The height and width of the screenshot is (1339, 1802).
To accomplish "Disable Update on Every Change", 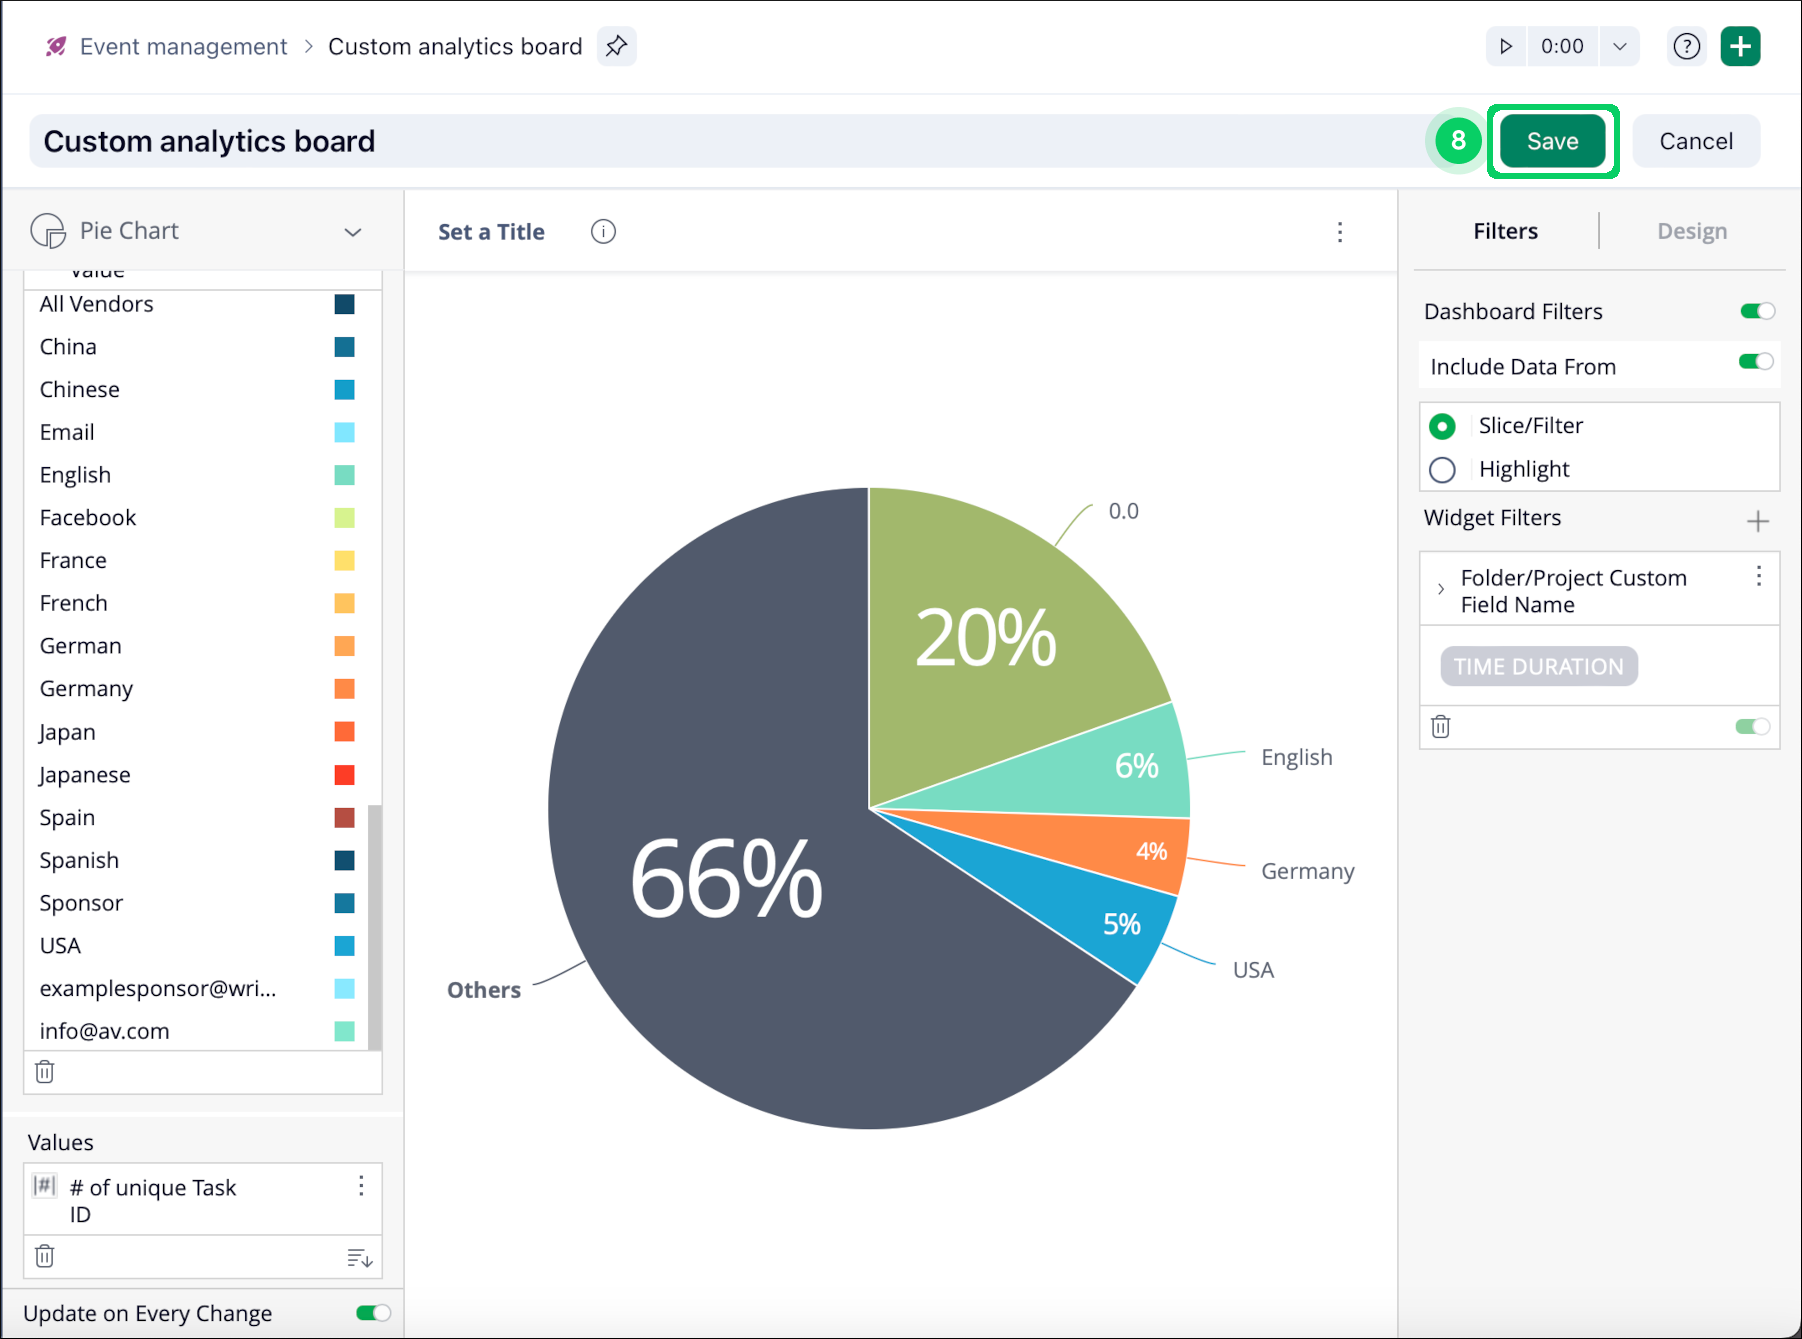I will click(x=373, y=1313).
